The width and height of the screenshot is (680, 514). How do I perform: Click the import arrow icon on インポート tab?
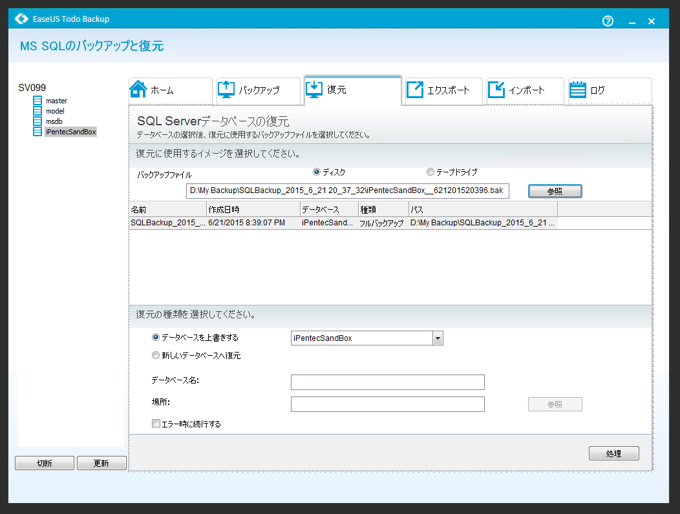tap(497, 89)
